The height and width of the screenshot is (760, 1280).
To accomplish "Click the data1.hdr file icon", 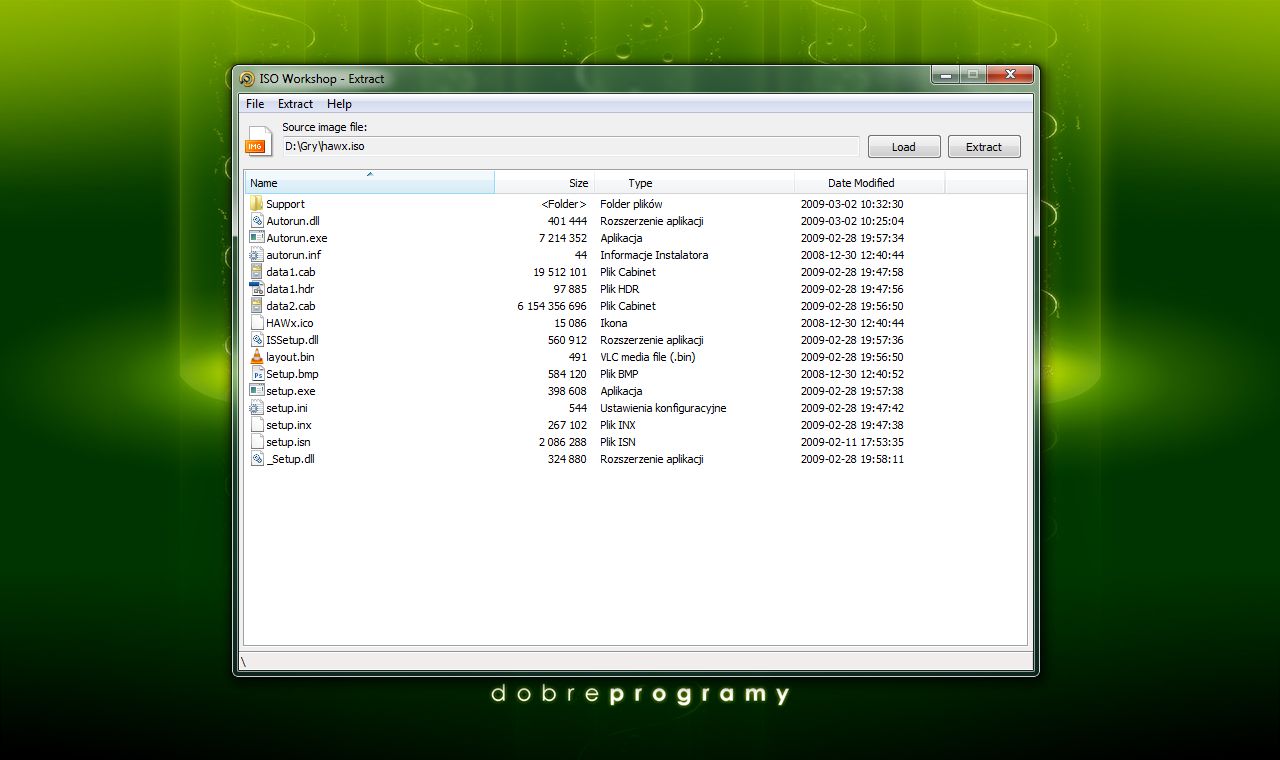I will (257, 289).
